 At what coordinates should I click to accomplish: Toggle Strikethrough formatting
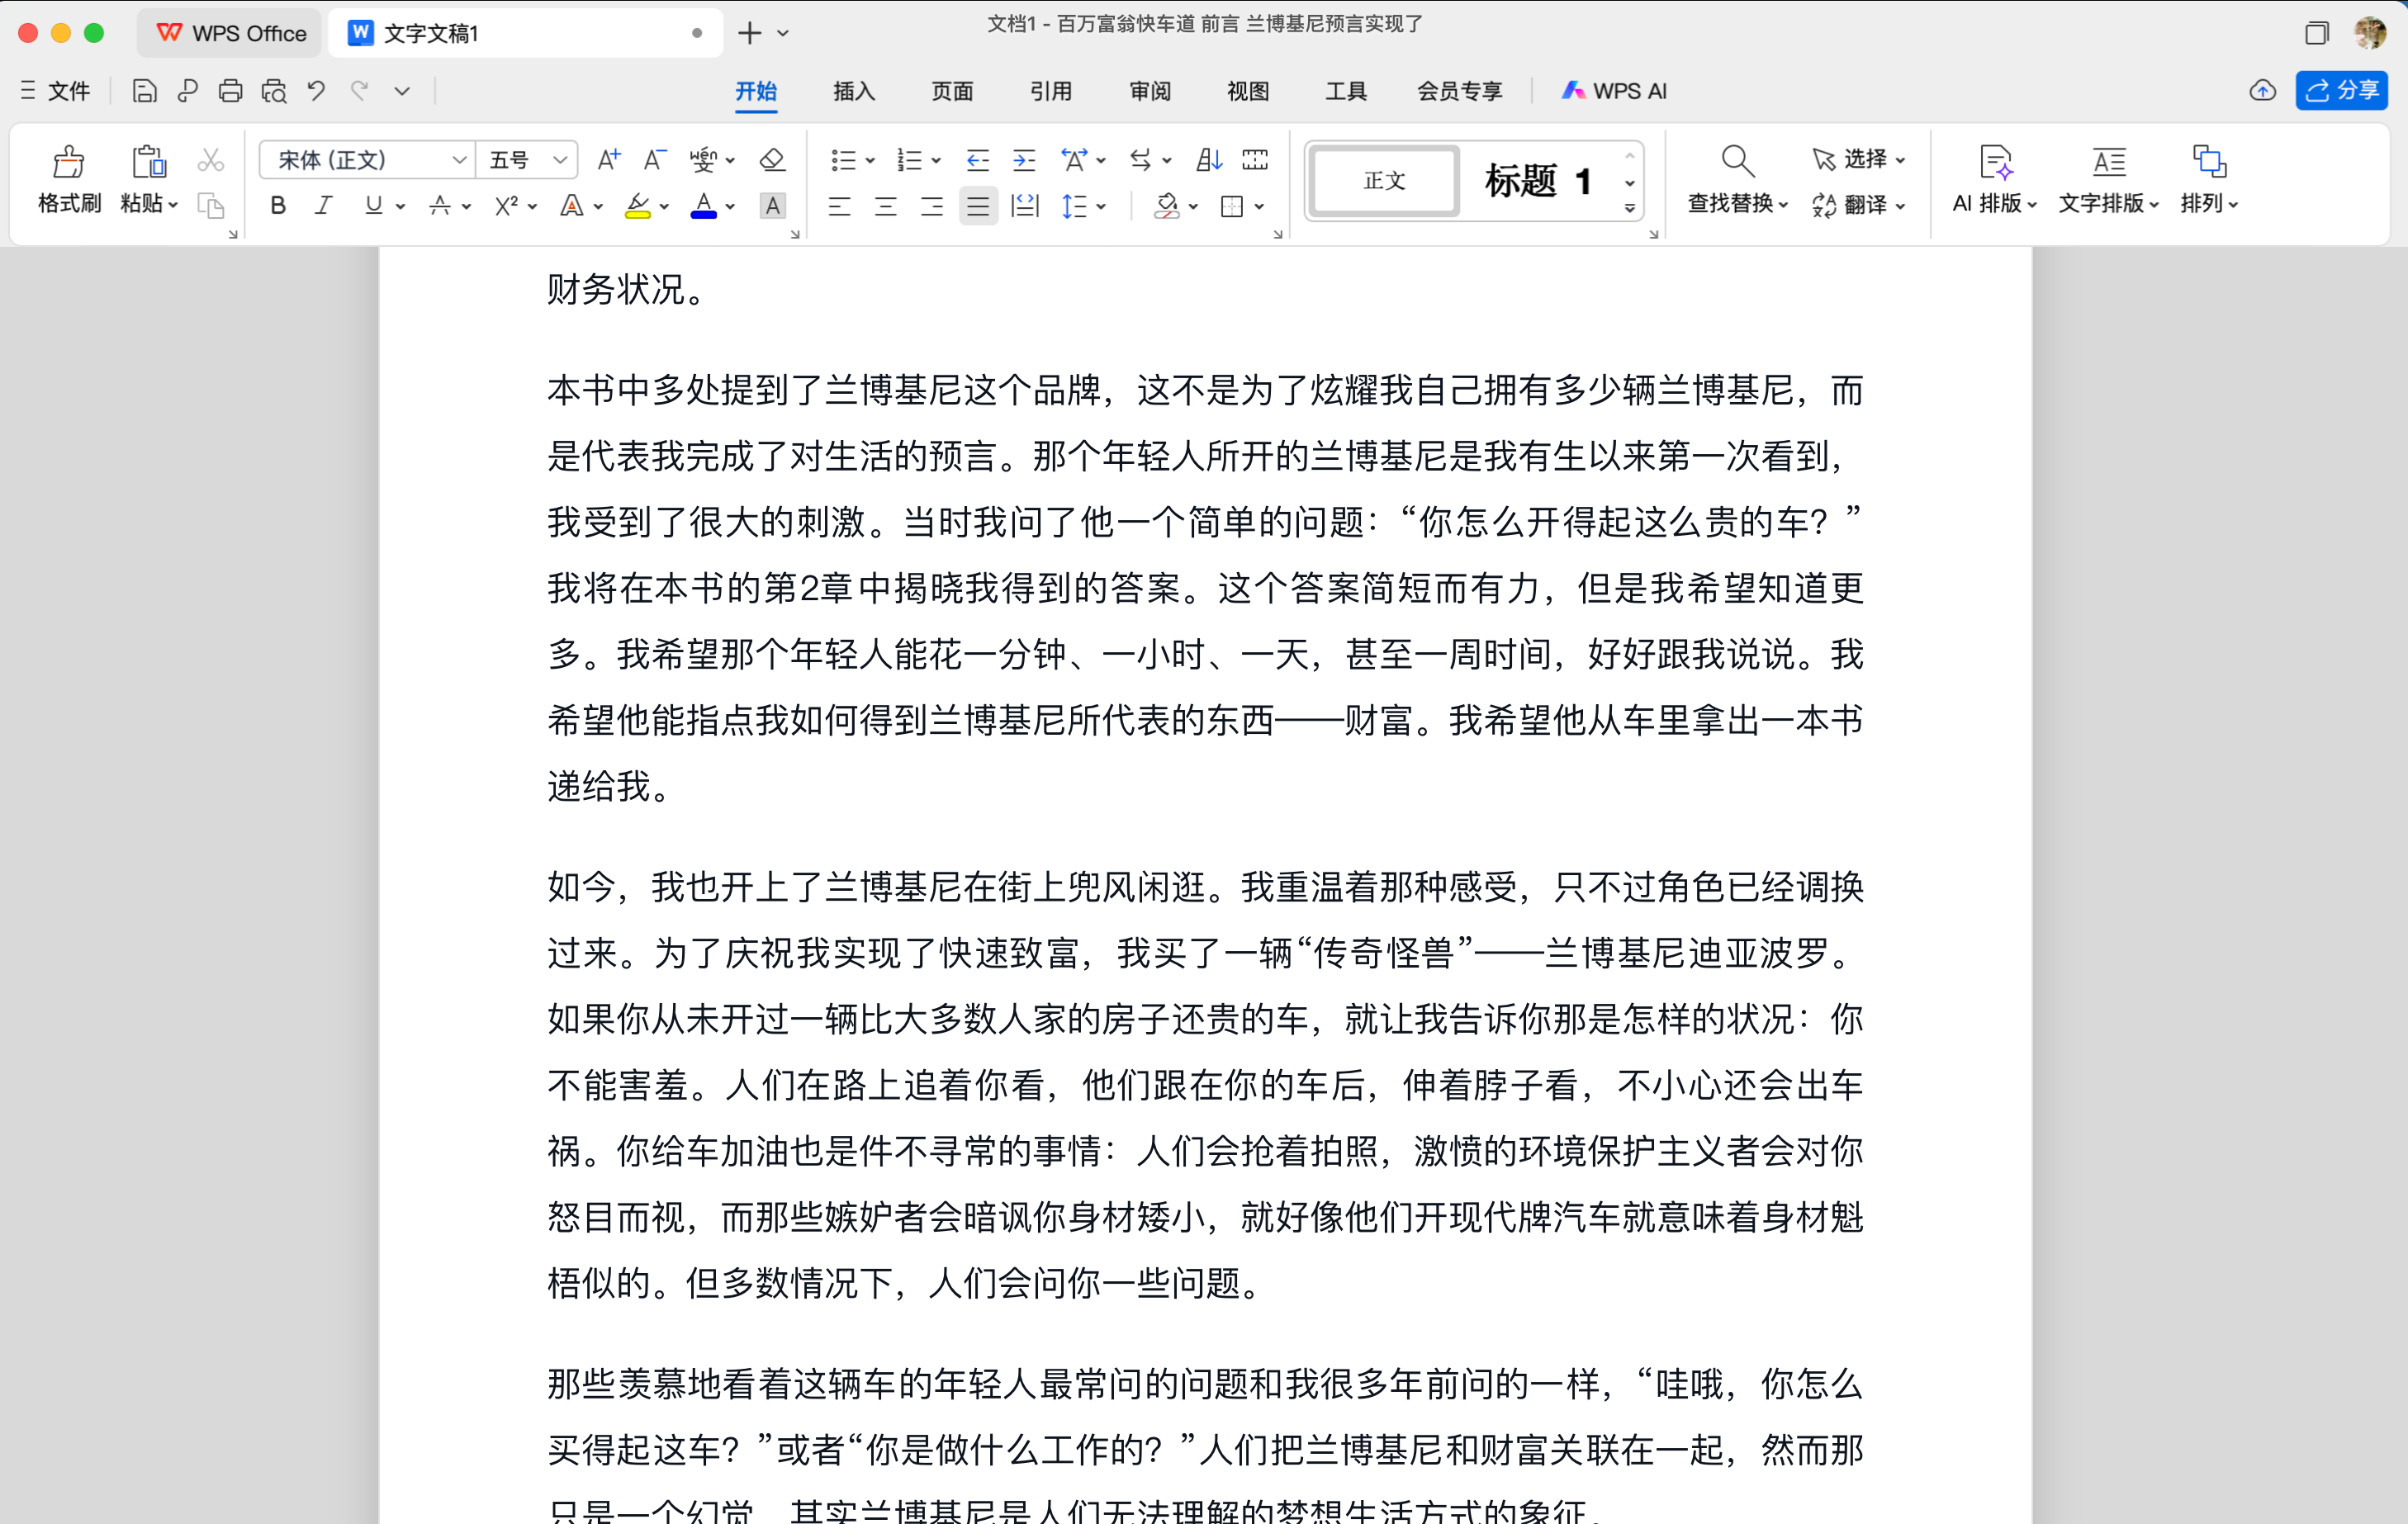point(439,206)
